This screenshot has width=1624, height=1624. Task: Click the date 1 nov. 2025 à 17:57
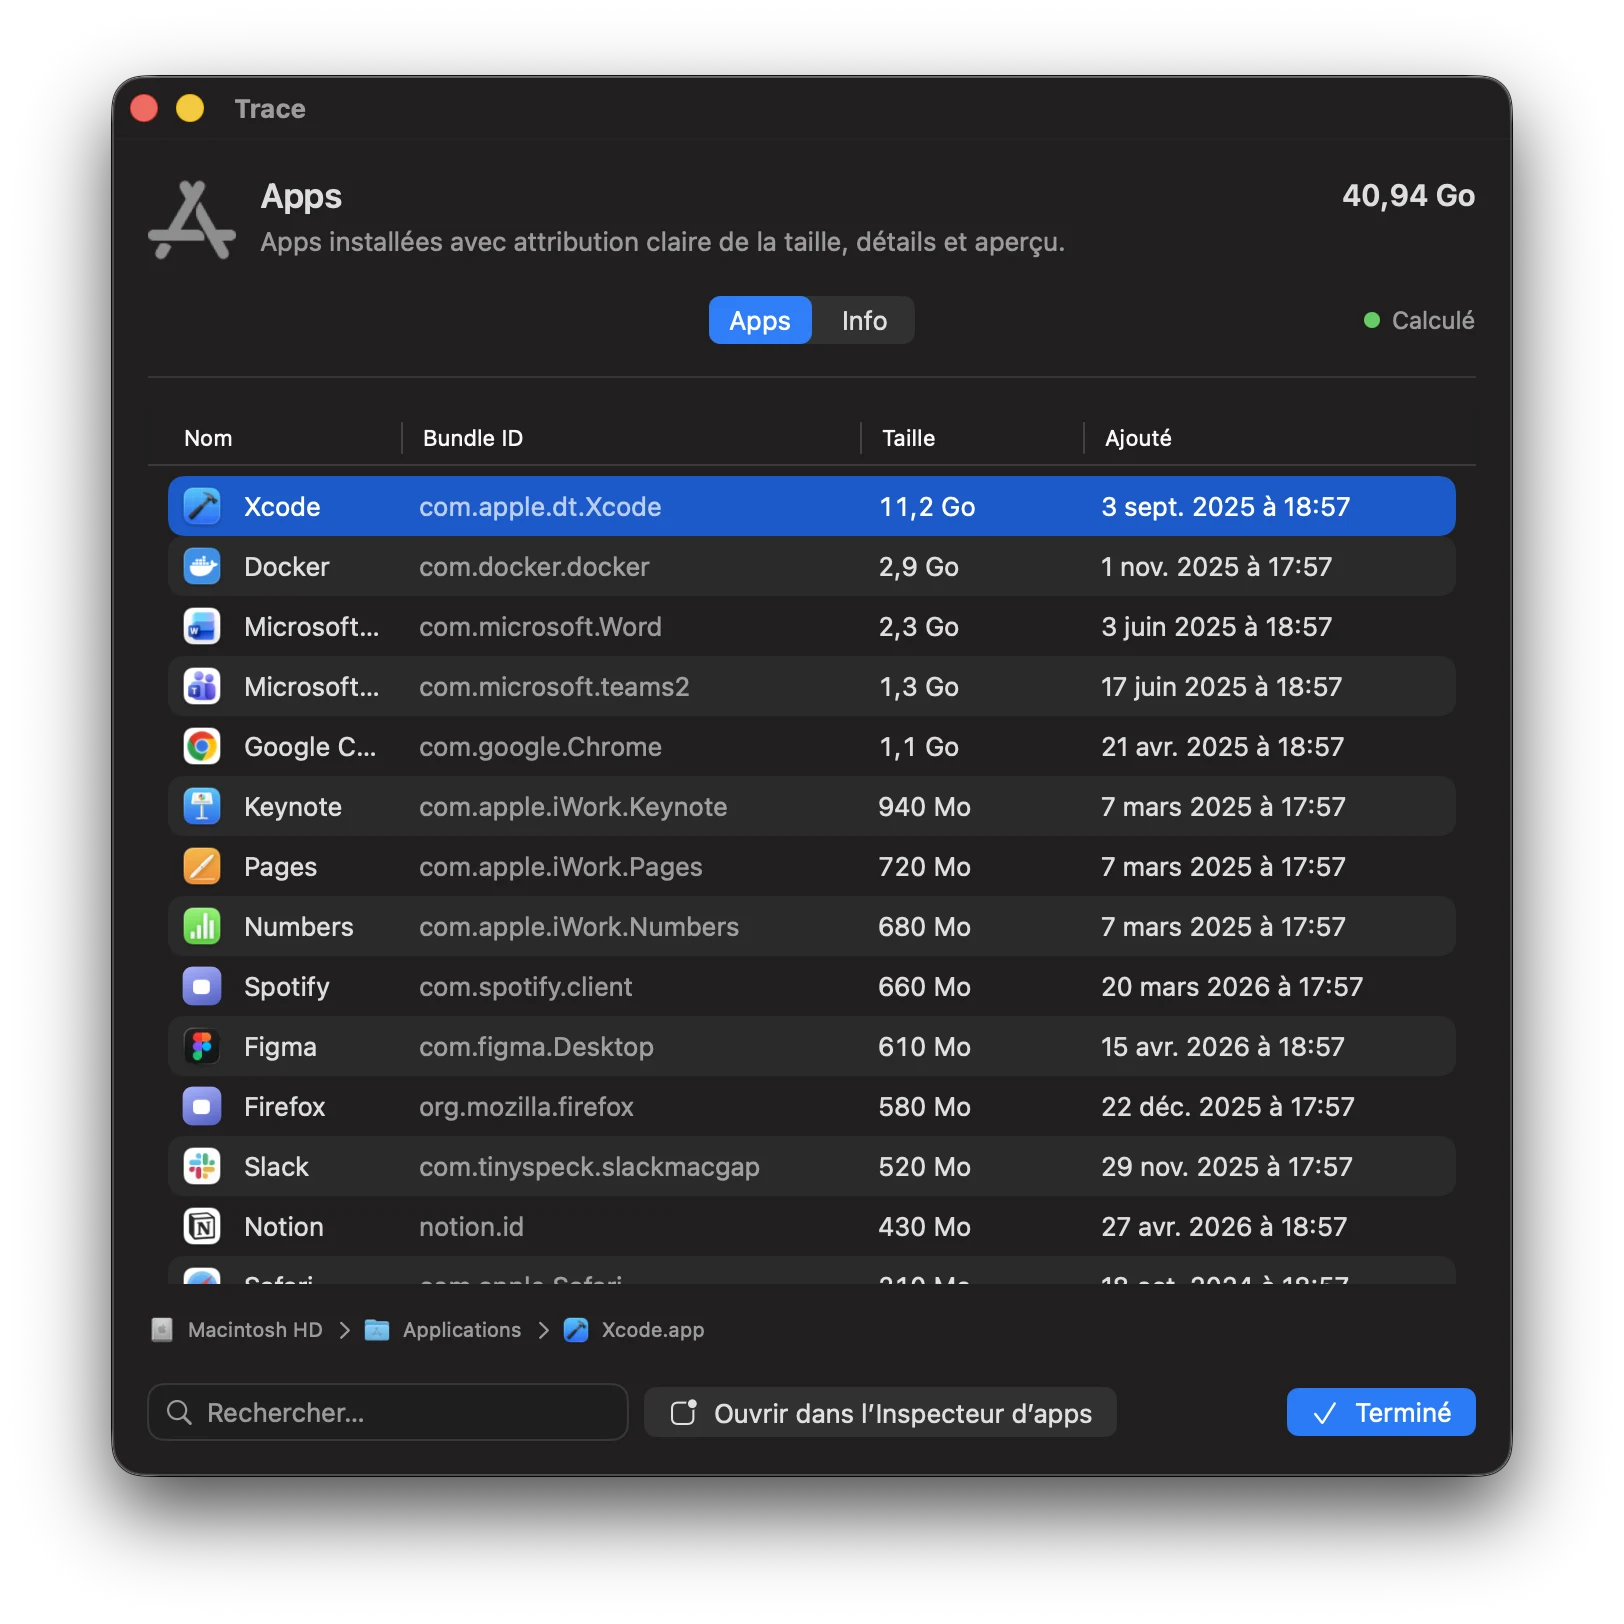[x=1216, y=567]
